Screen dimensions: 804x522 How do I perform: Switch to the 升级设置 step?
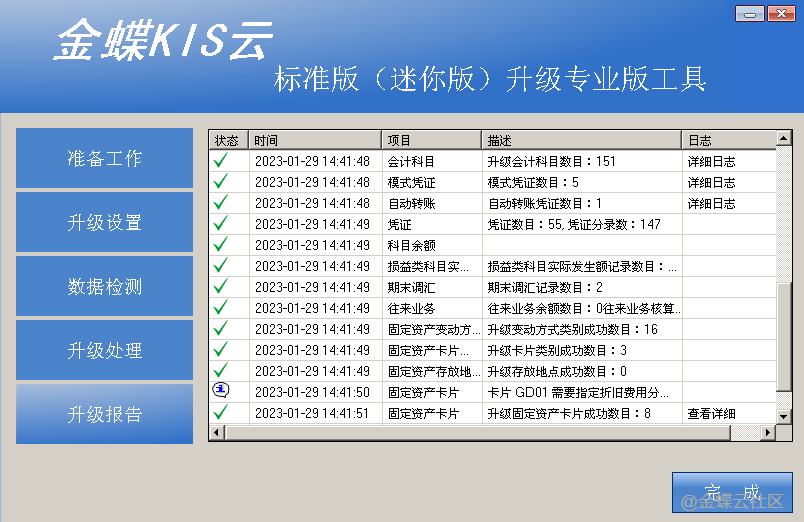105,222
